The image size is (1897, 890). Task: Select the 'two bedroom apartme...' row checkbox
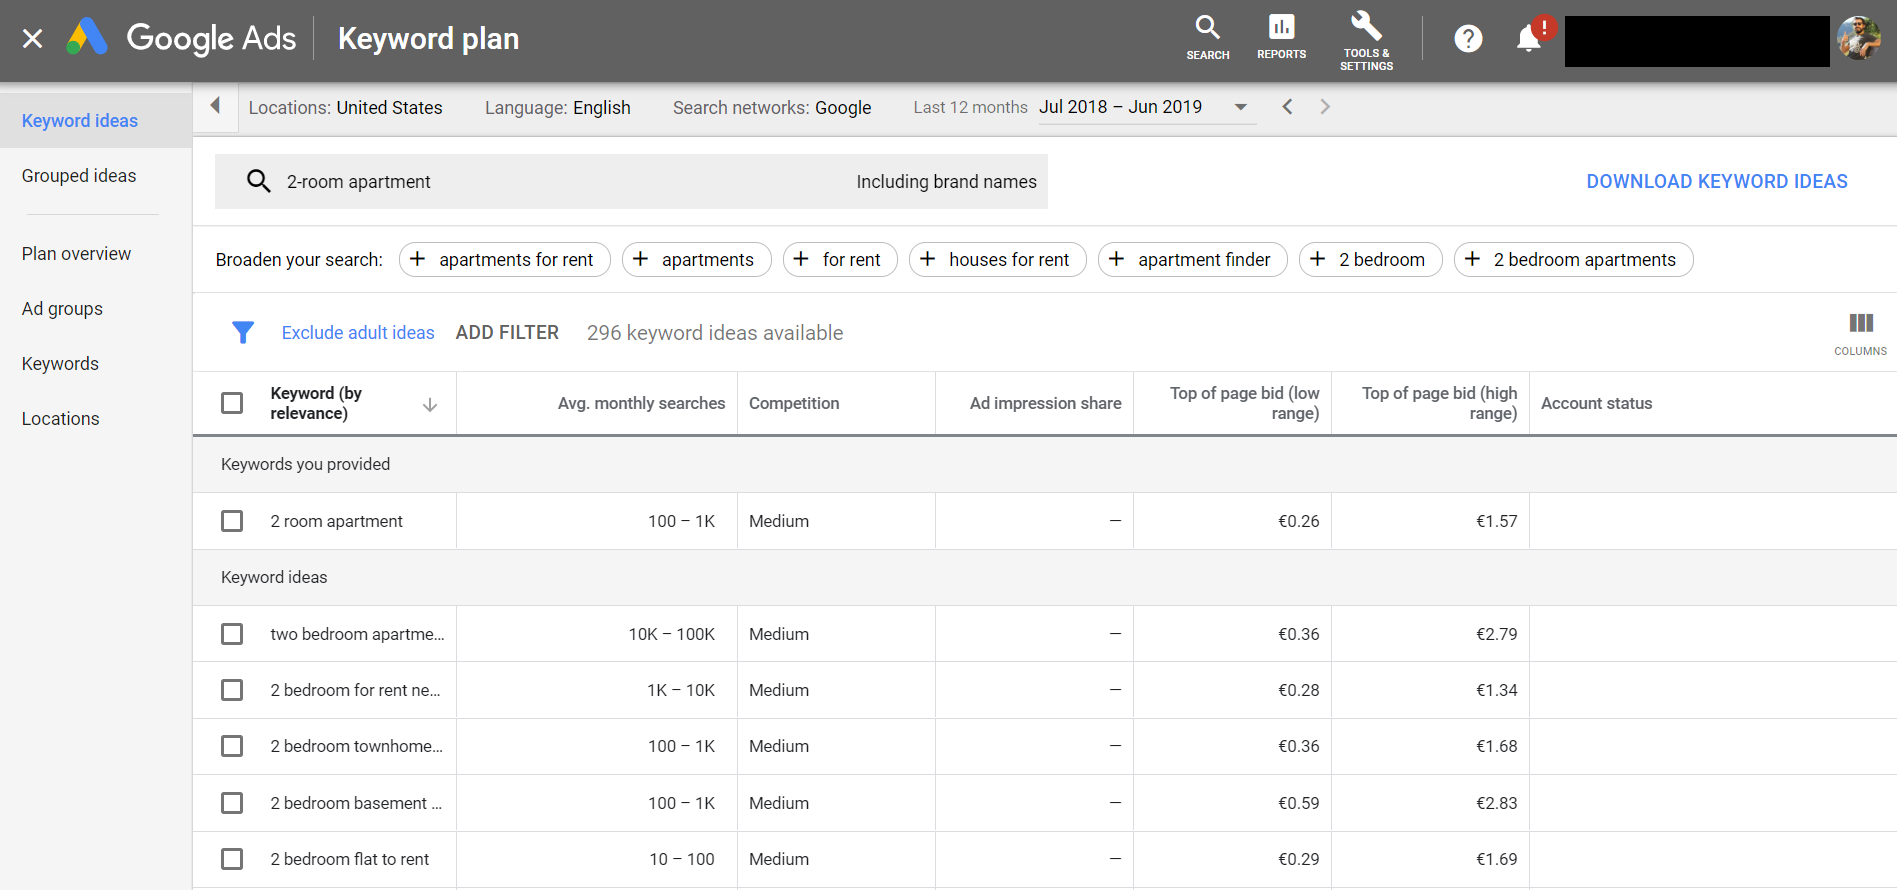[x=232, y=634]
